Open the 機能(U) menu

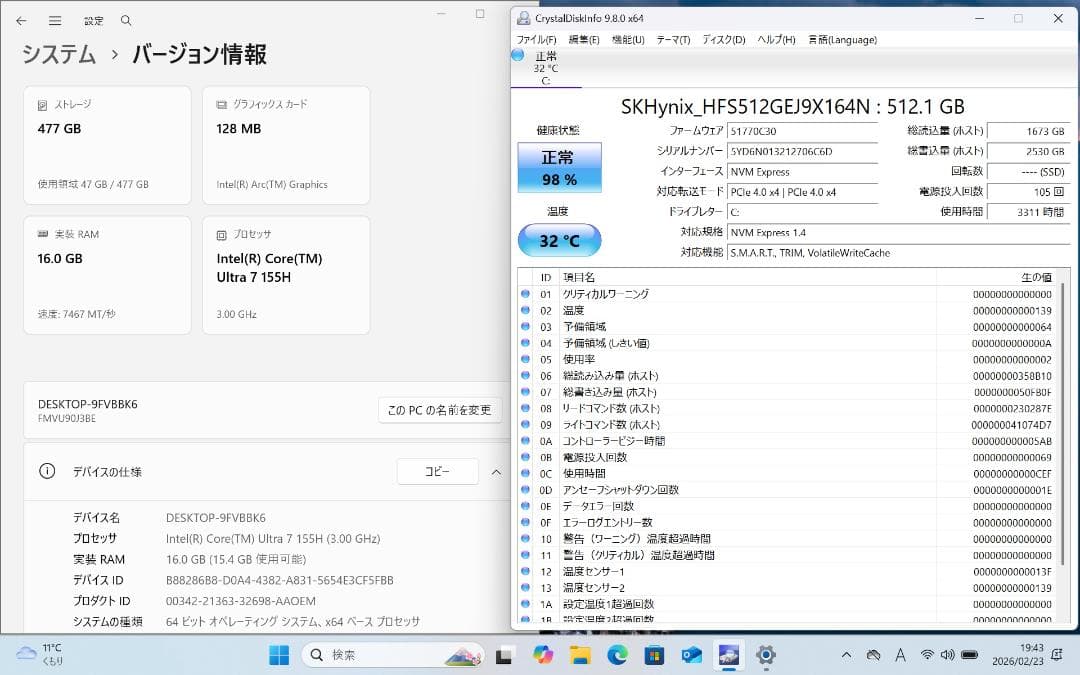point(628,40)
